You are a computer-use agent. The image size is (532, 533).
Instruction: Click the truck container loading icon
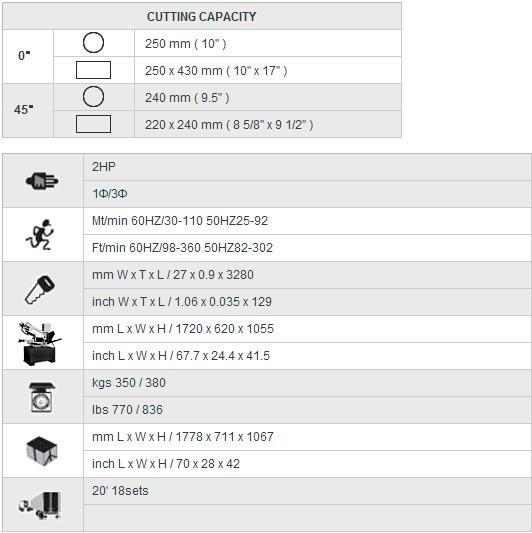(40, 505)
